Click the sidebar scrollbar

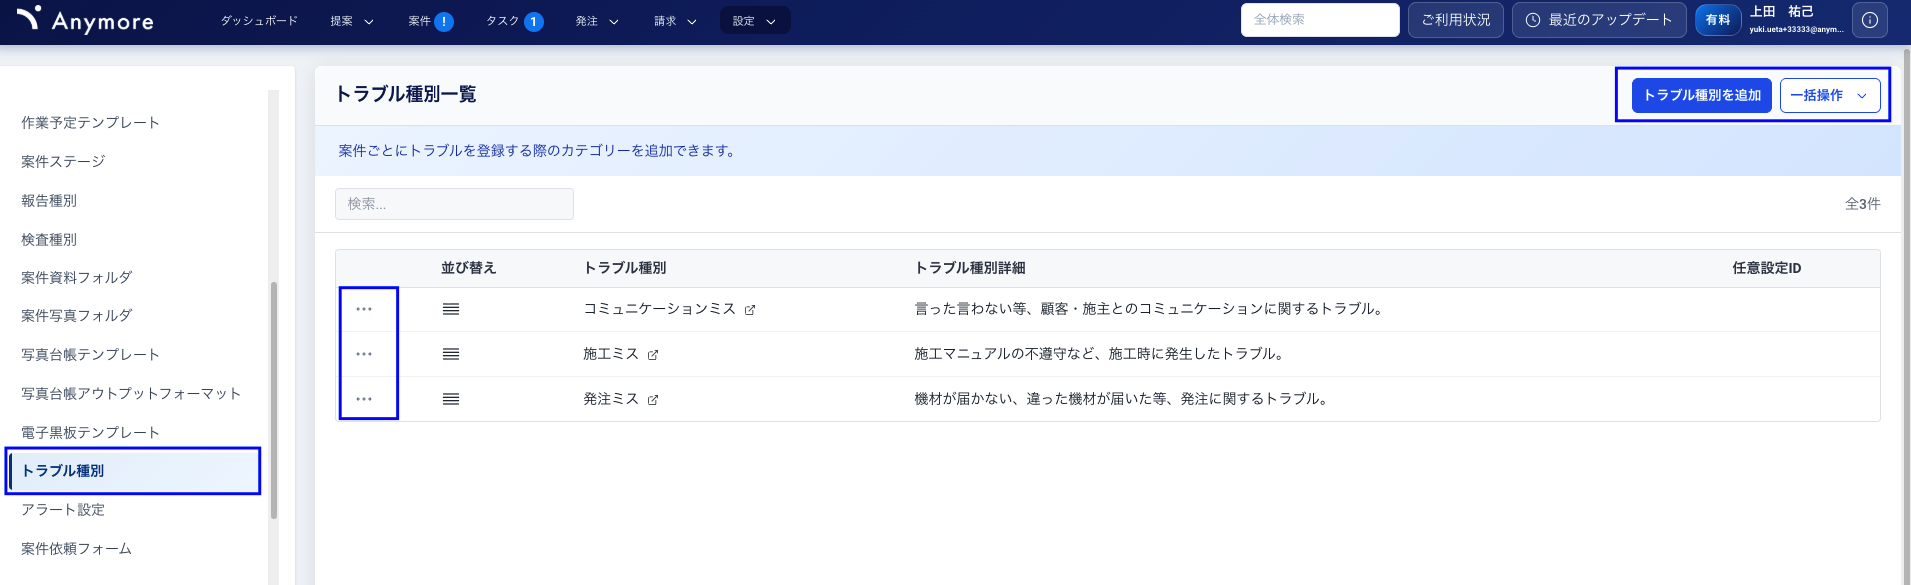click(x=274, y=400)
